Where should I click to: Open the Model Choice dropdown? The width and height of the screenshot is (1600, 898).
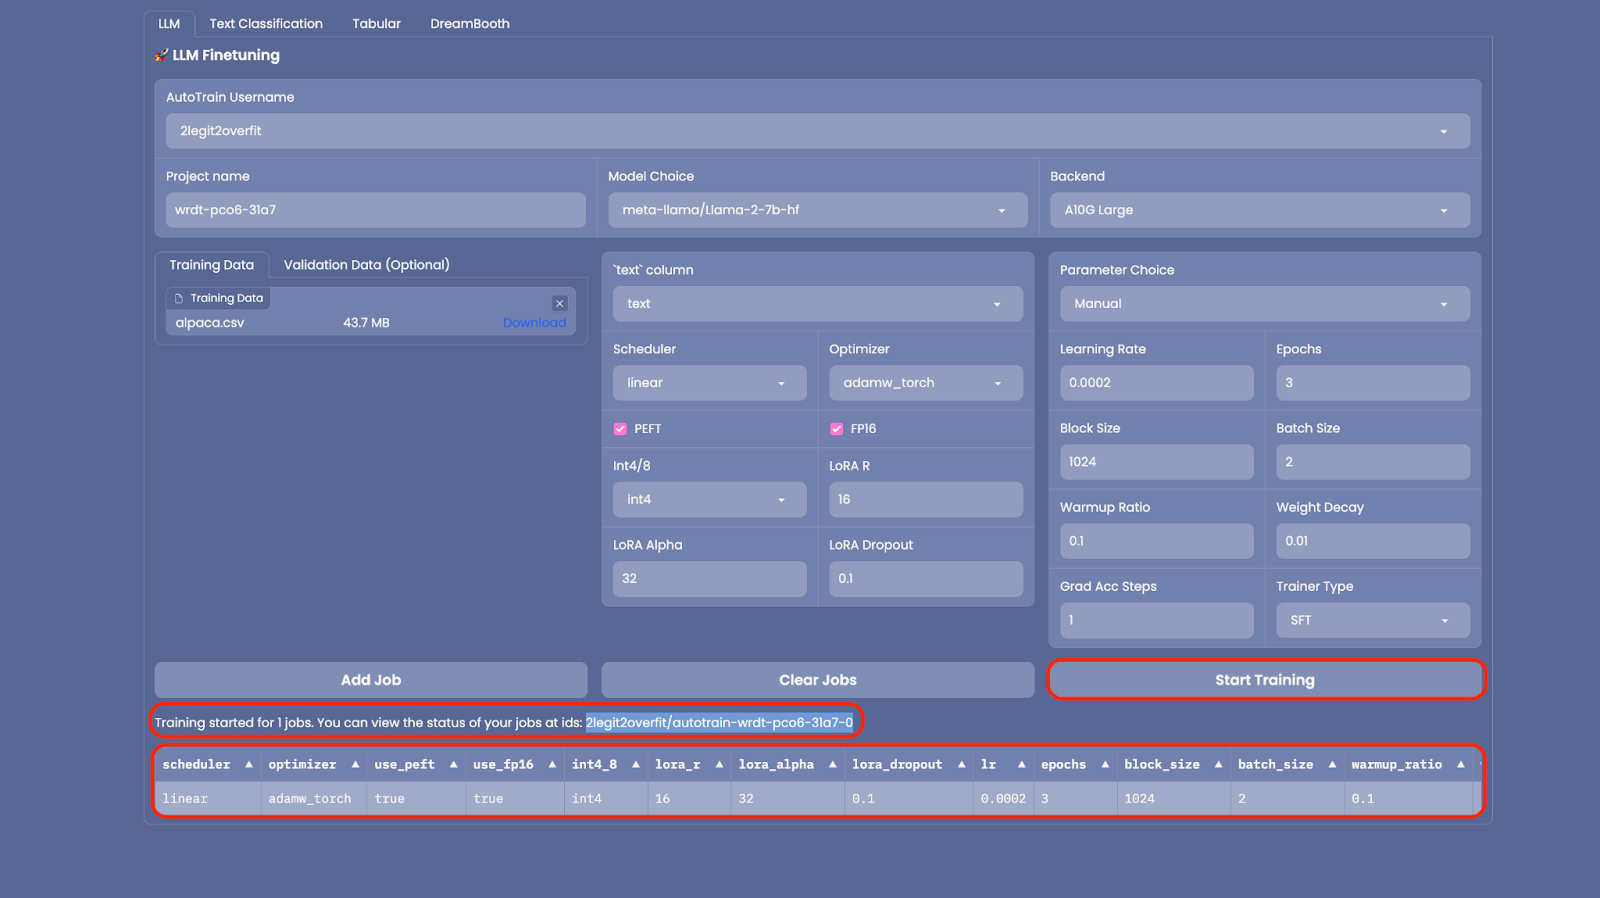click(817, 210)
